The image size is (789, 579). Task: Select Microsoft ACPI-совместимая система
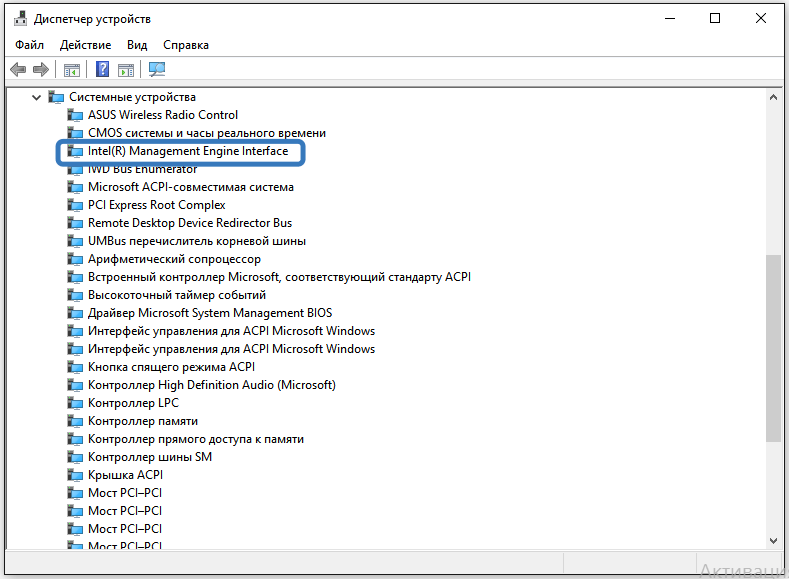click(x=191, y=187)
